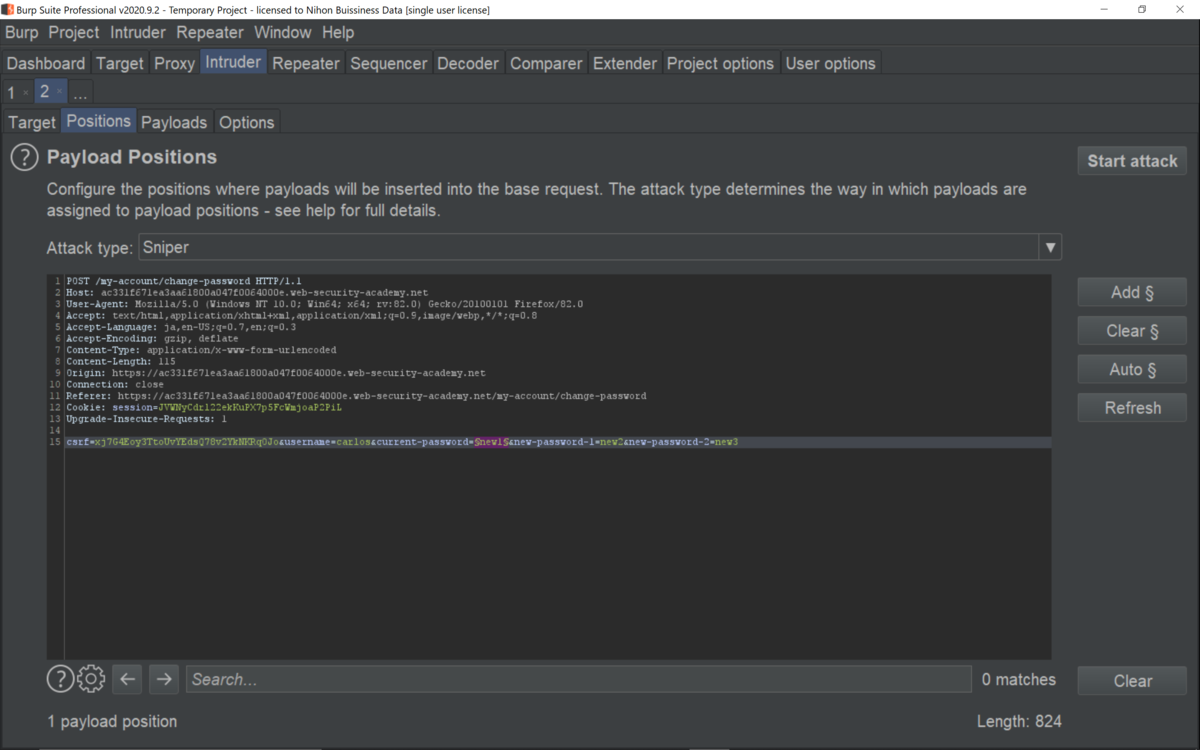
Task: Click the csrf token value in body
Action: [x=186, y=442]
